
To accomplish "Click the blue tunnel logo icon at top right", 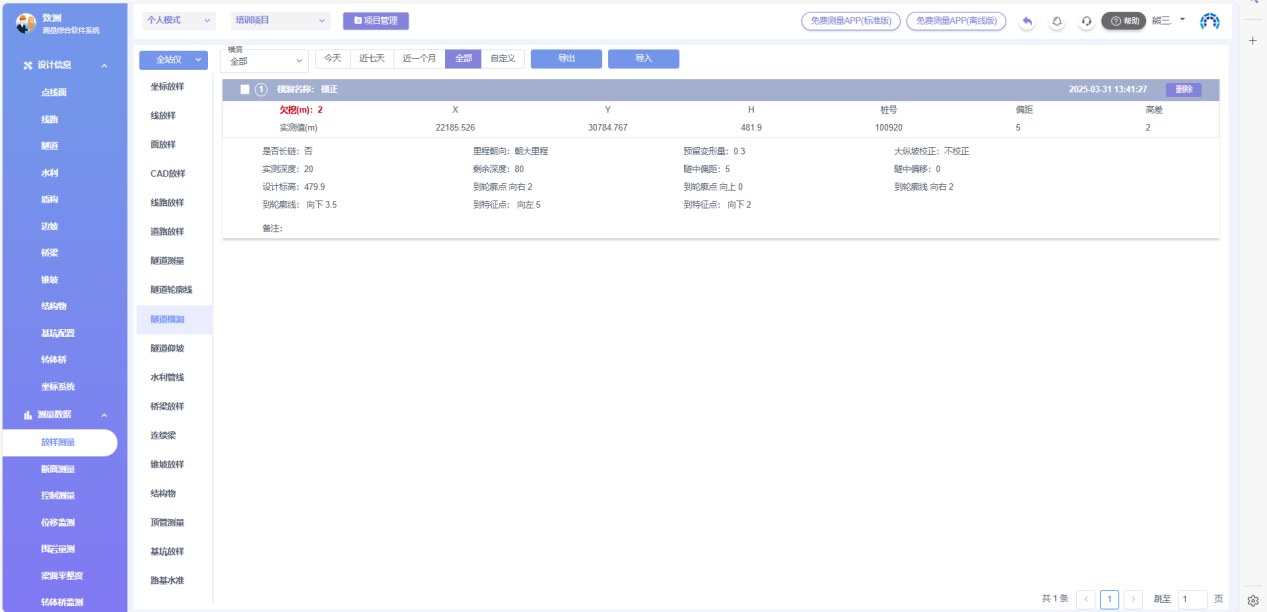I will (x=1210, y=21).
